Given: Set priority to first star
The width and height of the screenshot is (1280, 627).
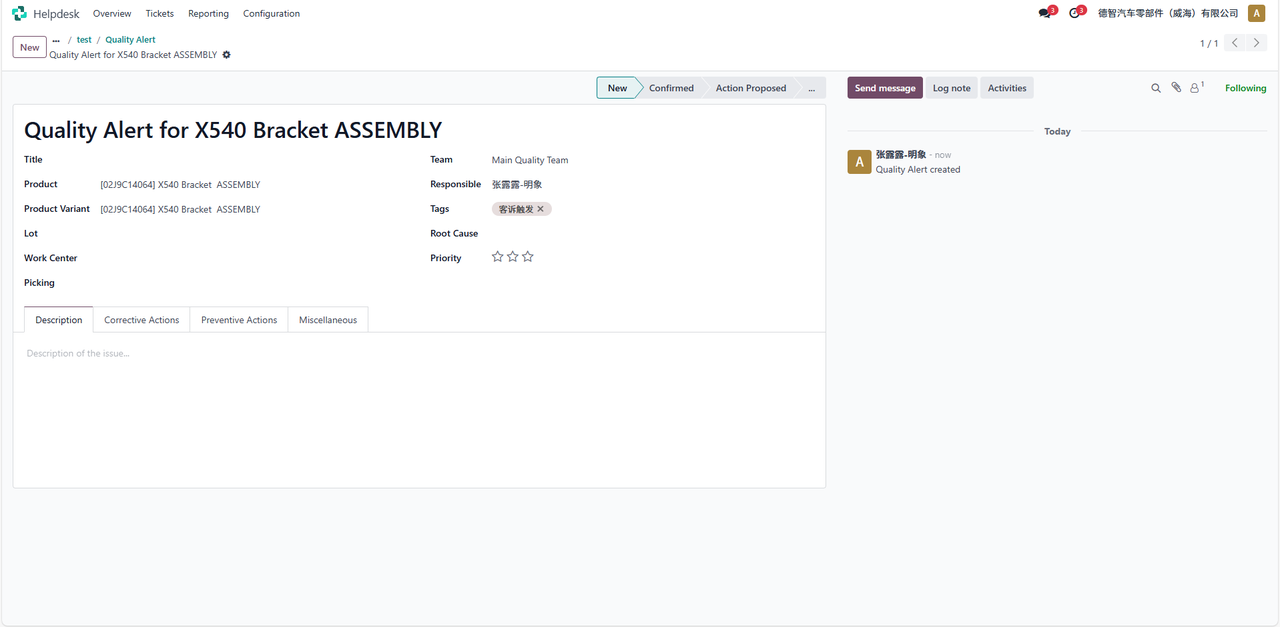Looking at the screenshot, I should 498,257.
